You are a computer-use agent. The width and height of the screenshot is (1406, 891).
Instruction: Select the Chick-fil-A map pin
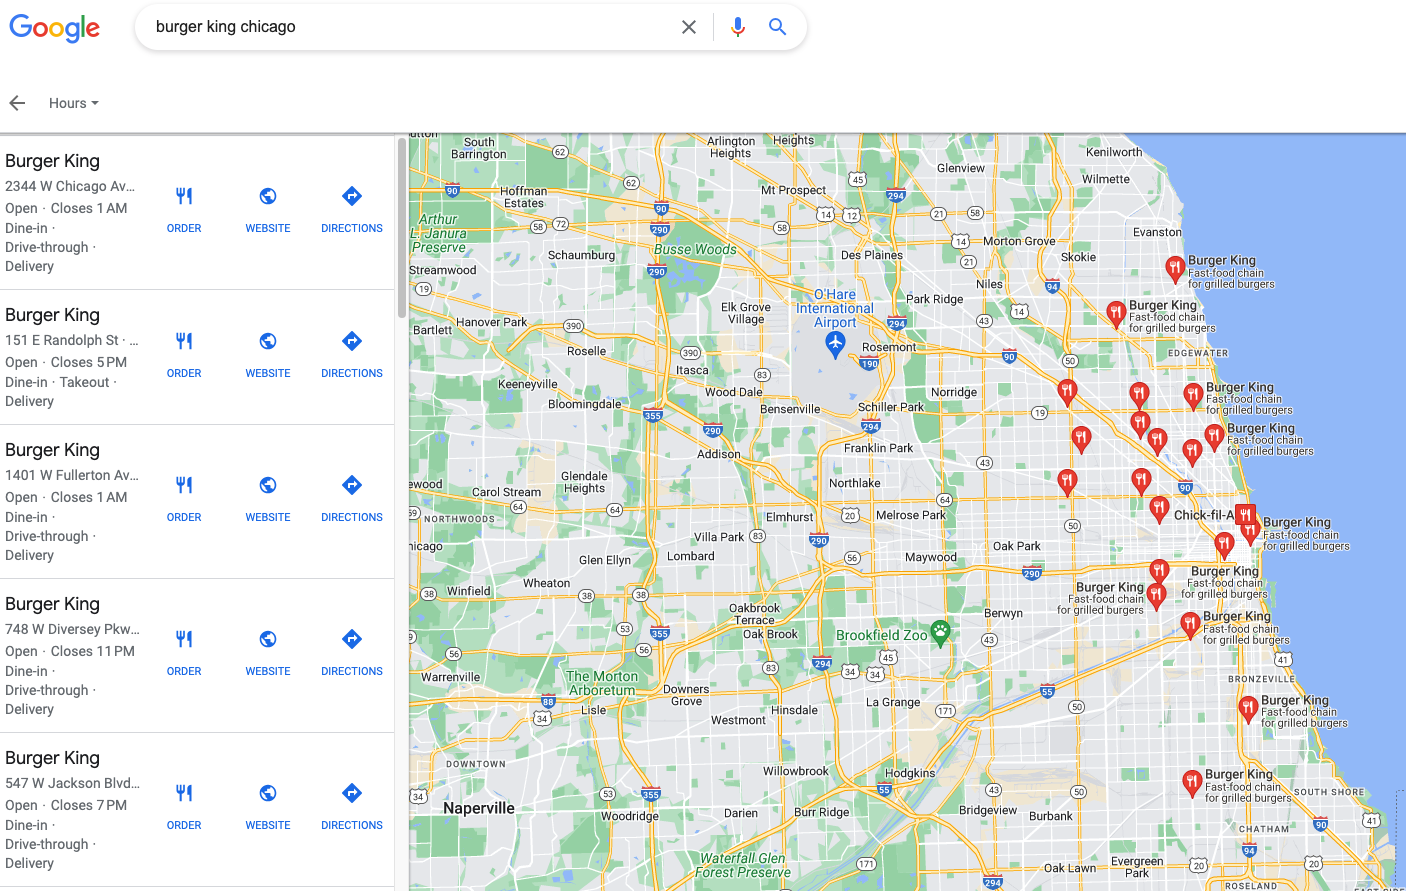click(1244, 515)
